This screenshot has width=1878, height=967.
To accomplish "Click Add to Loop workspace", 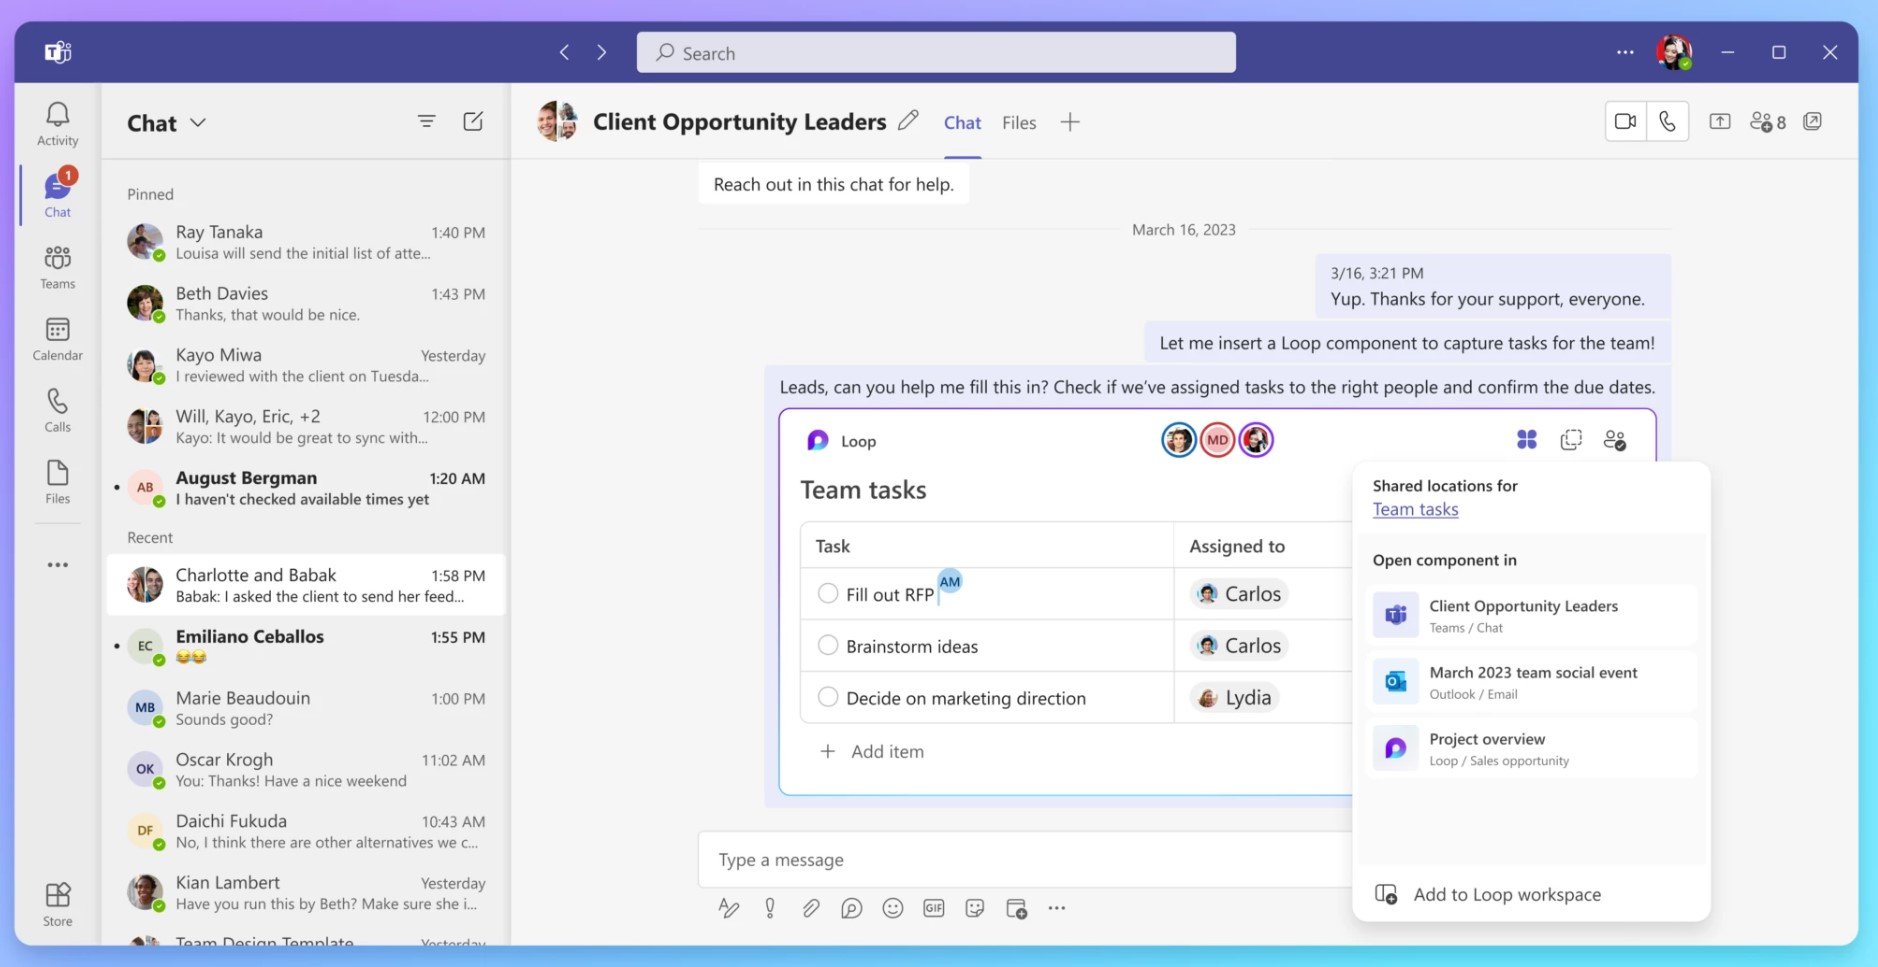I will [1489, 894].
